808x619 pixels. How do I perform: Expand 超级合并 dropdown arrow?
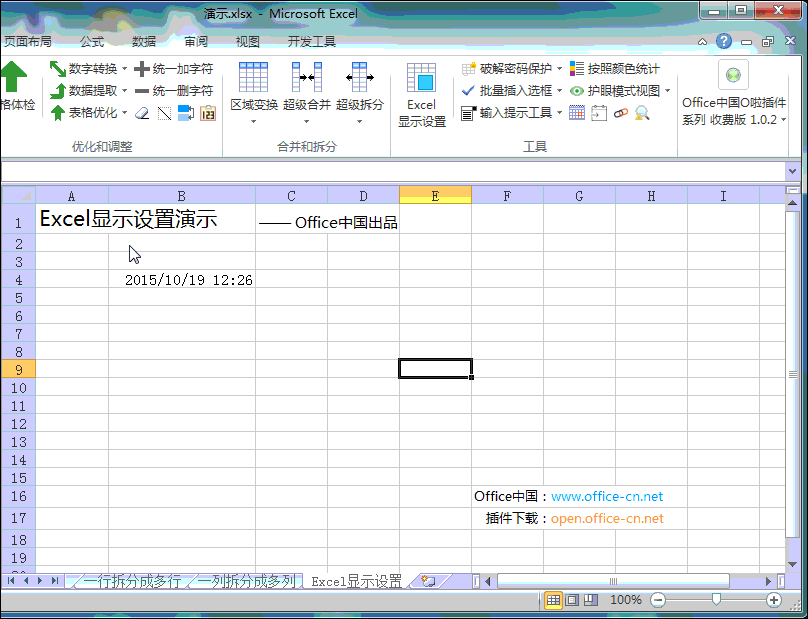tap(307, 122)
